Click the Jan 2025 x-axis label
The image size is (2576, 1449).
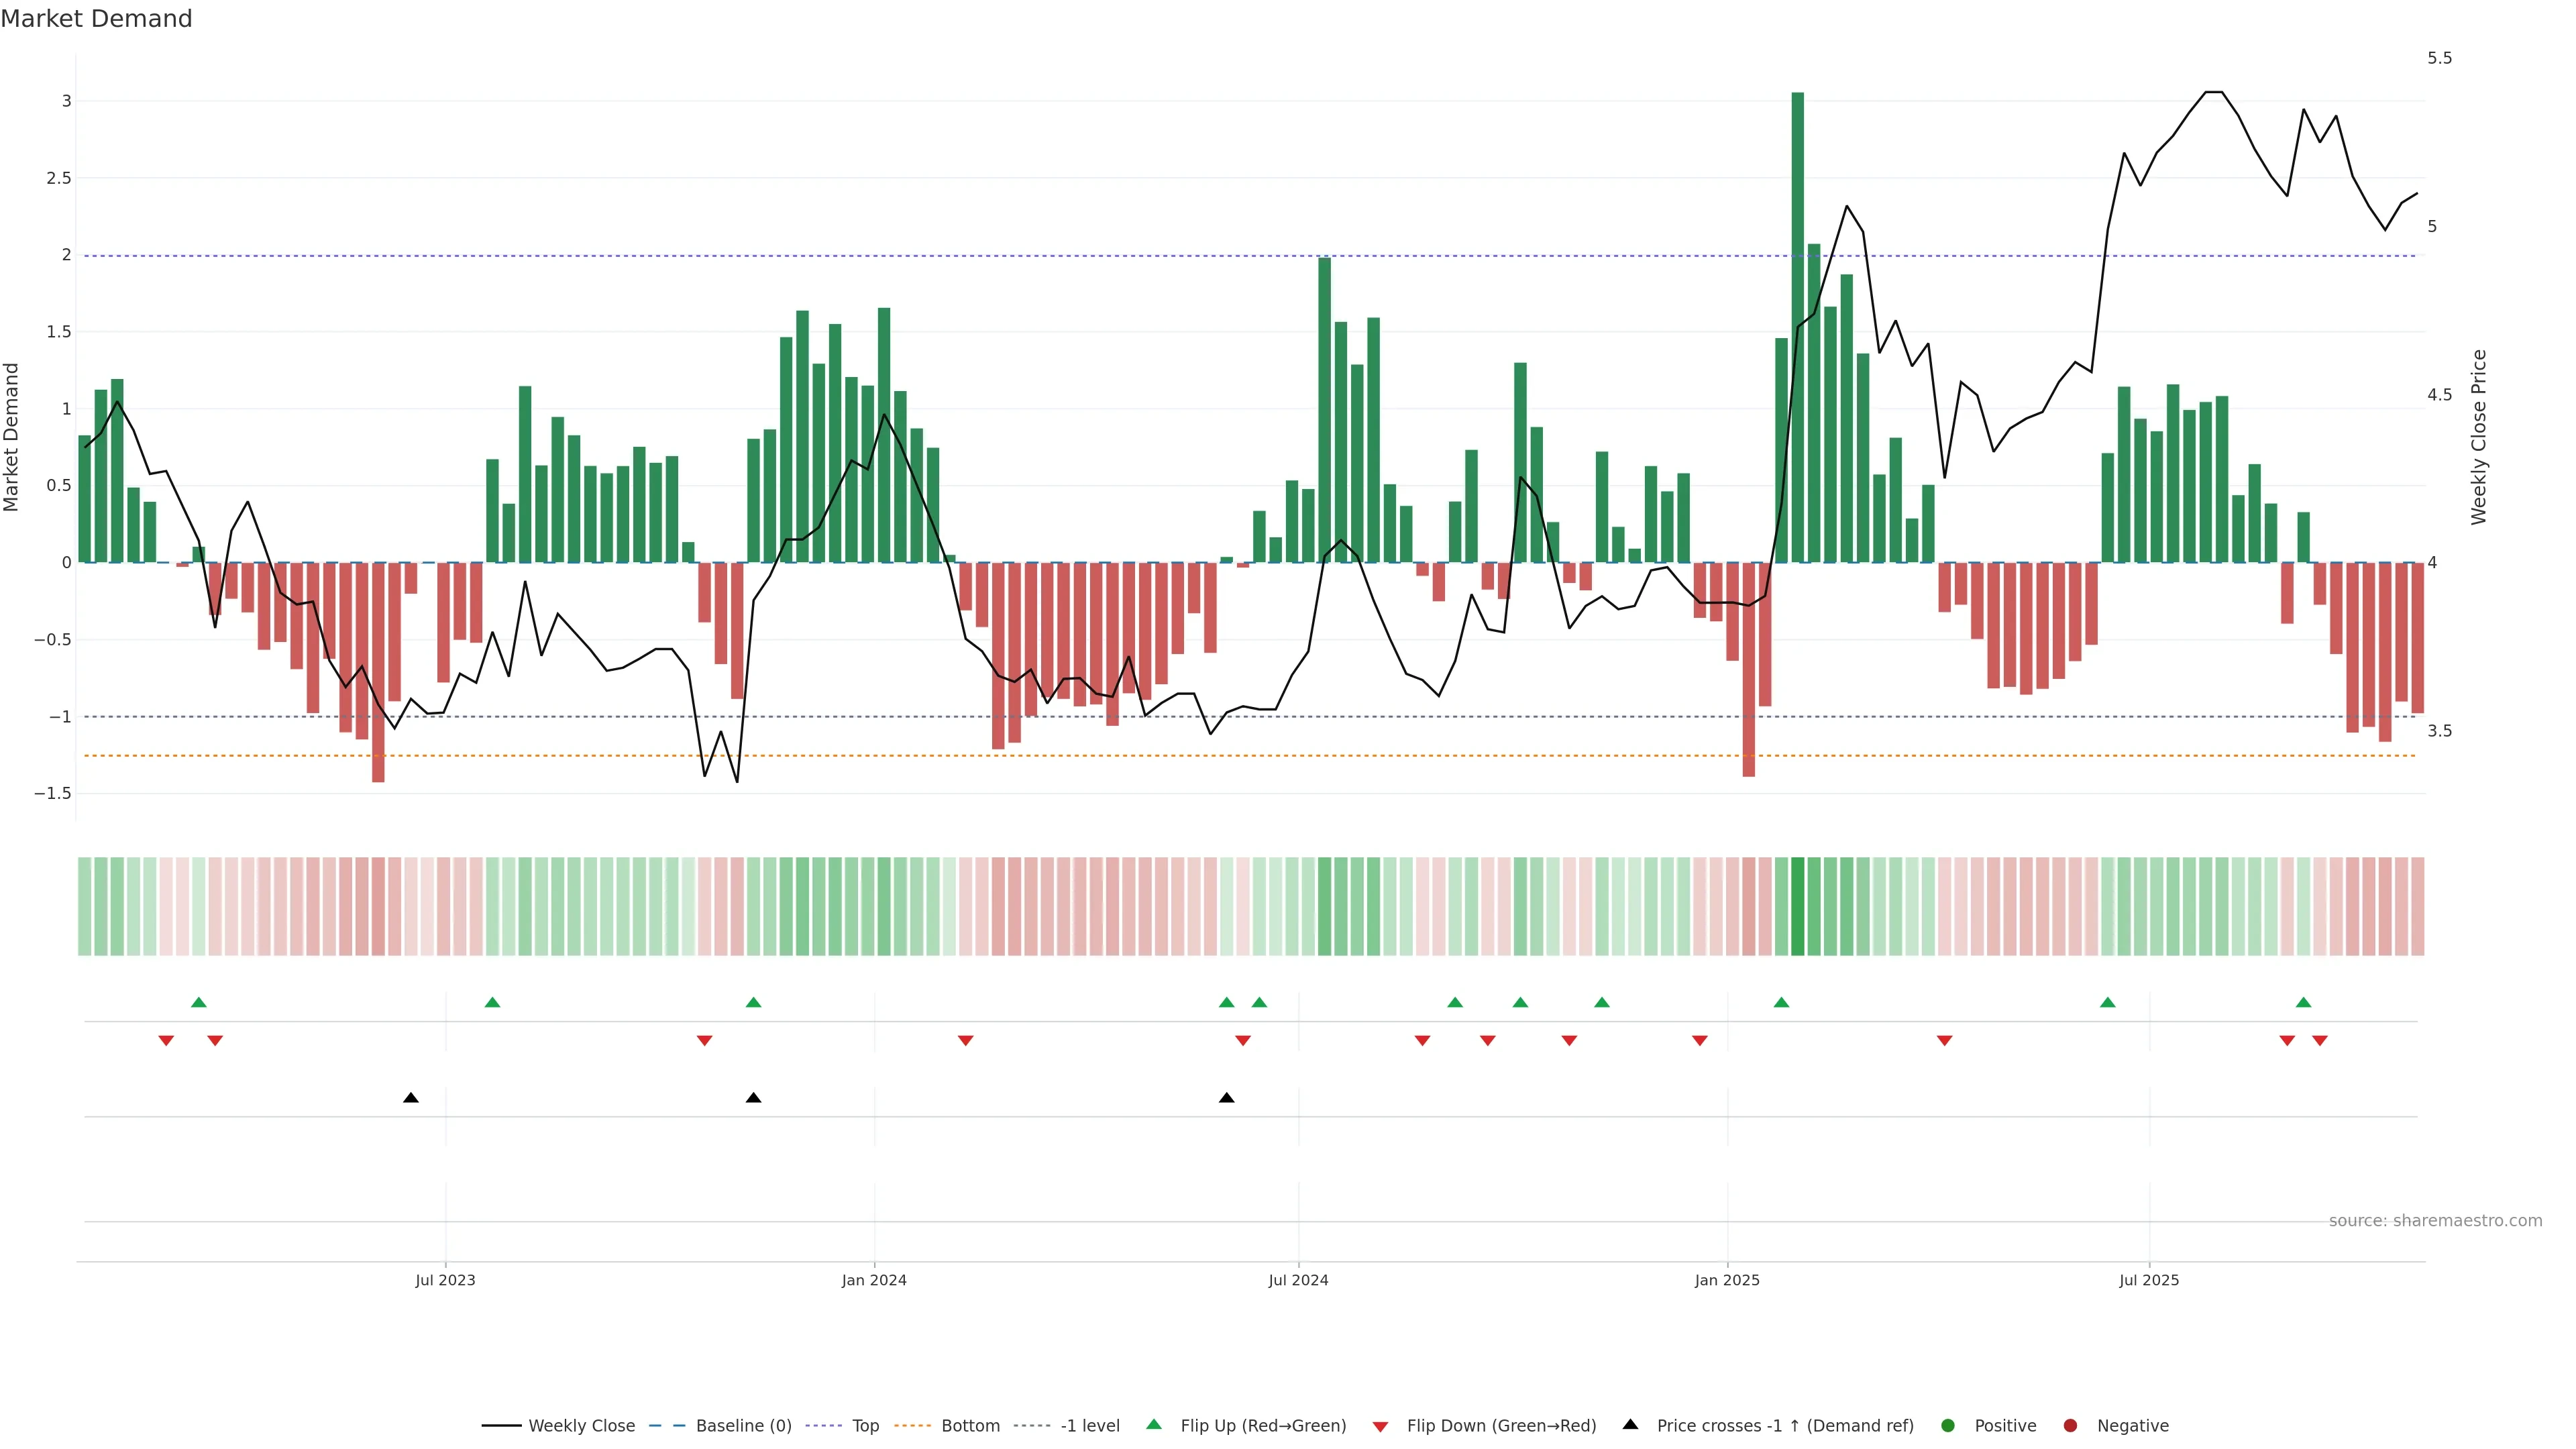click(1727, 1280)
